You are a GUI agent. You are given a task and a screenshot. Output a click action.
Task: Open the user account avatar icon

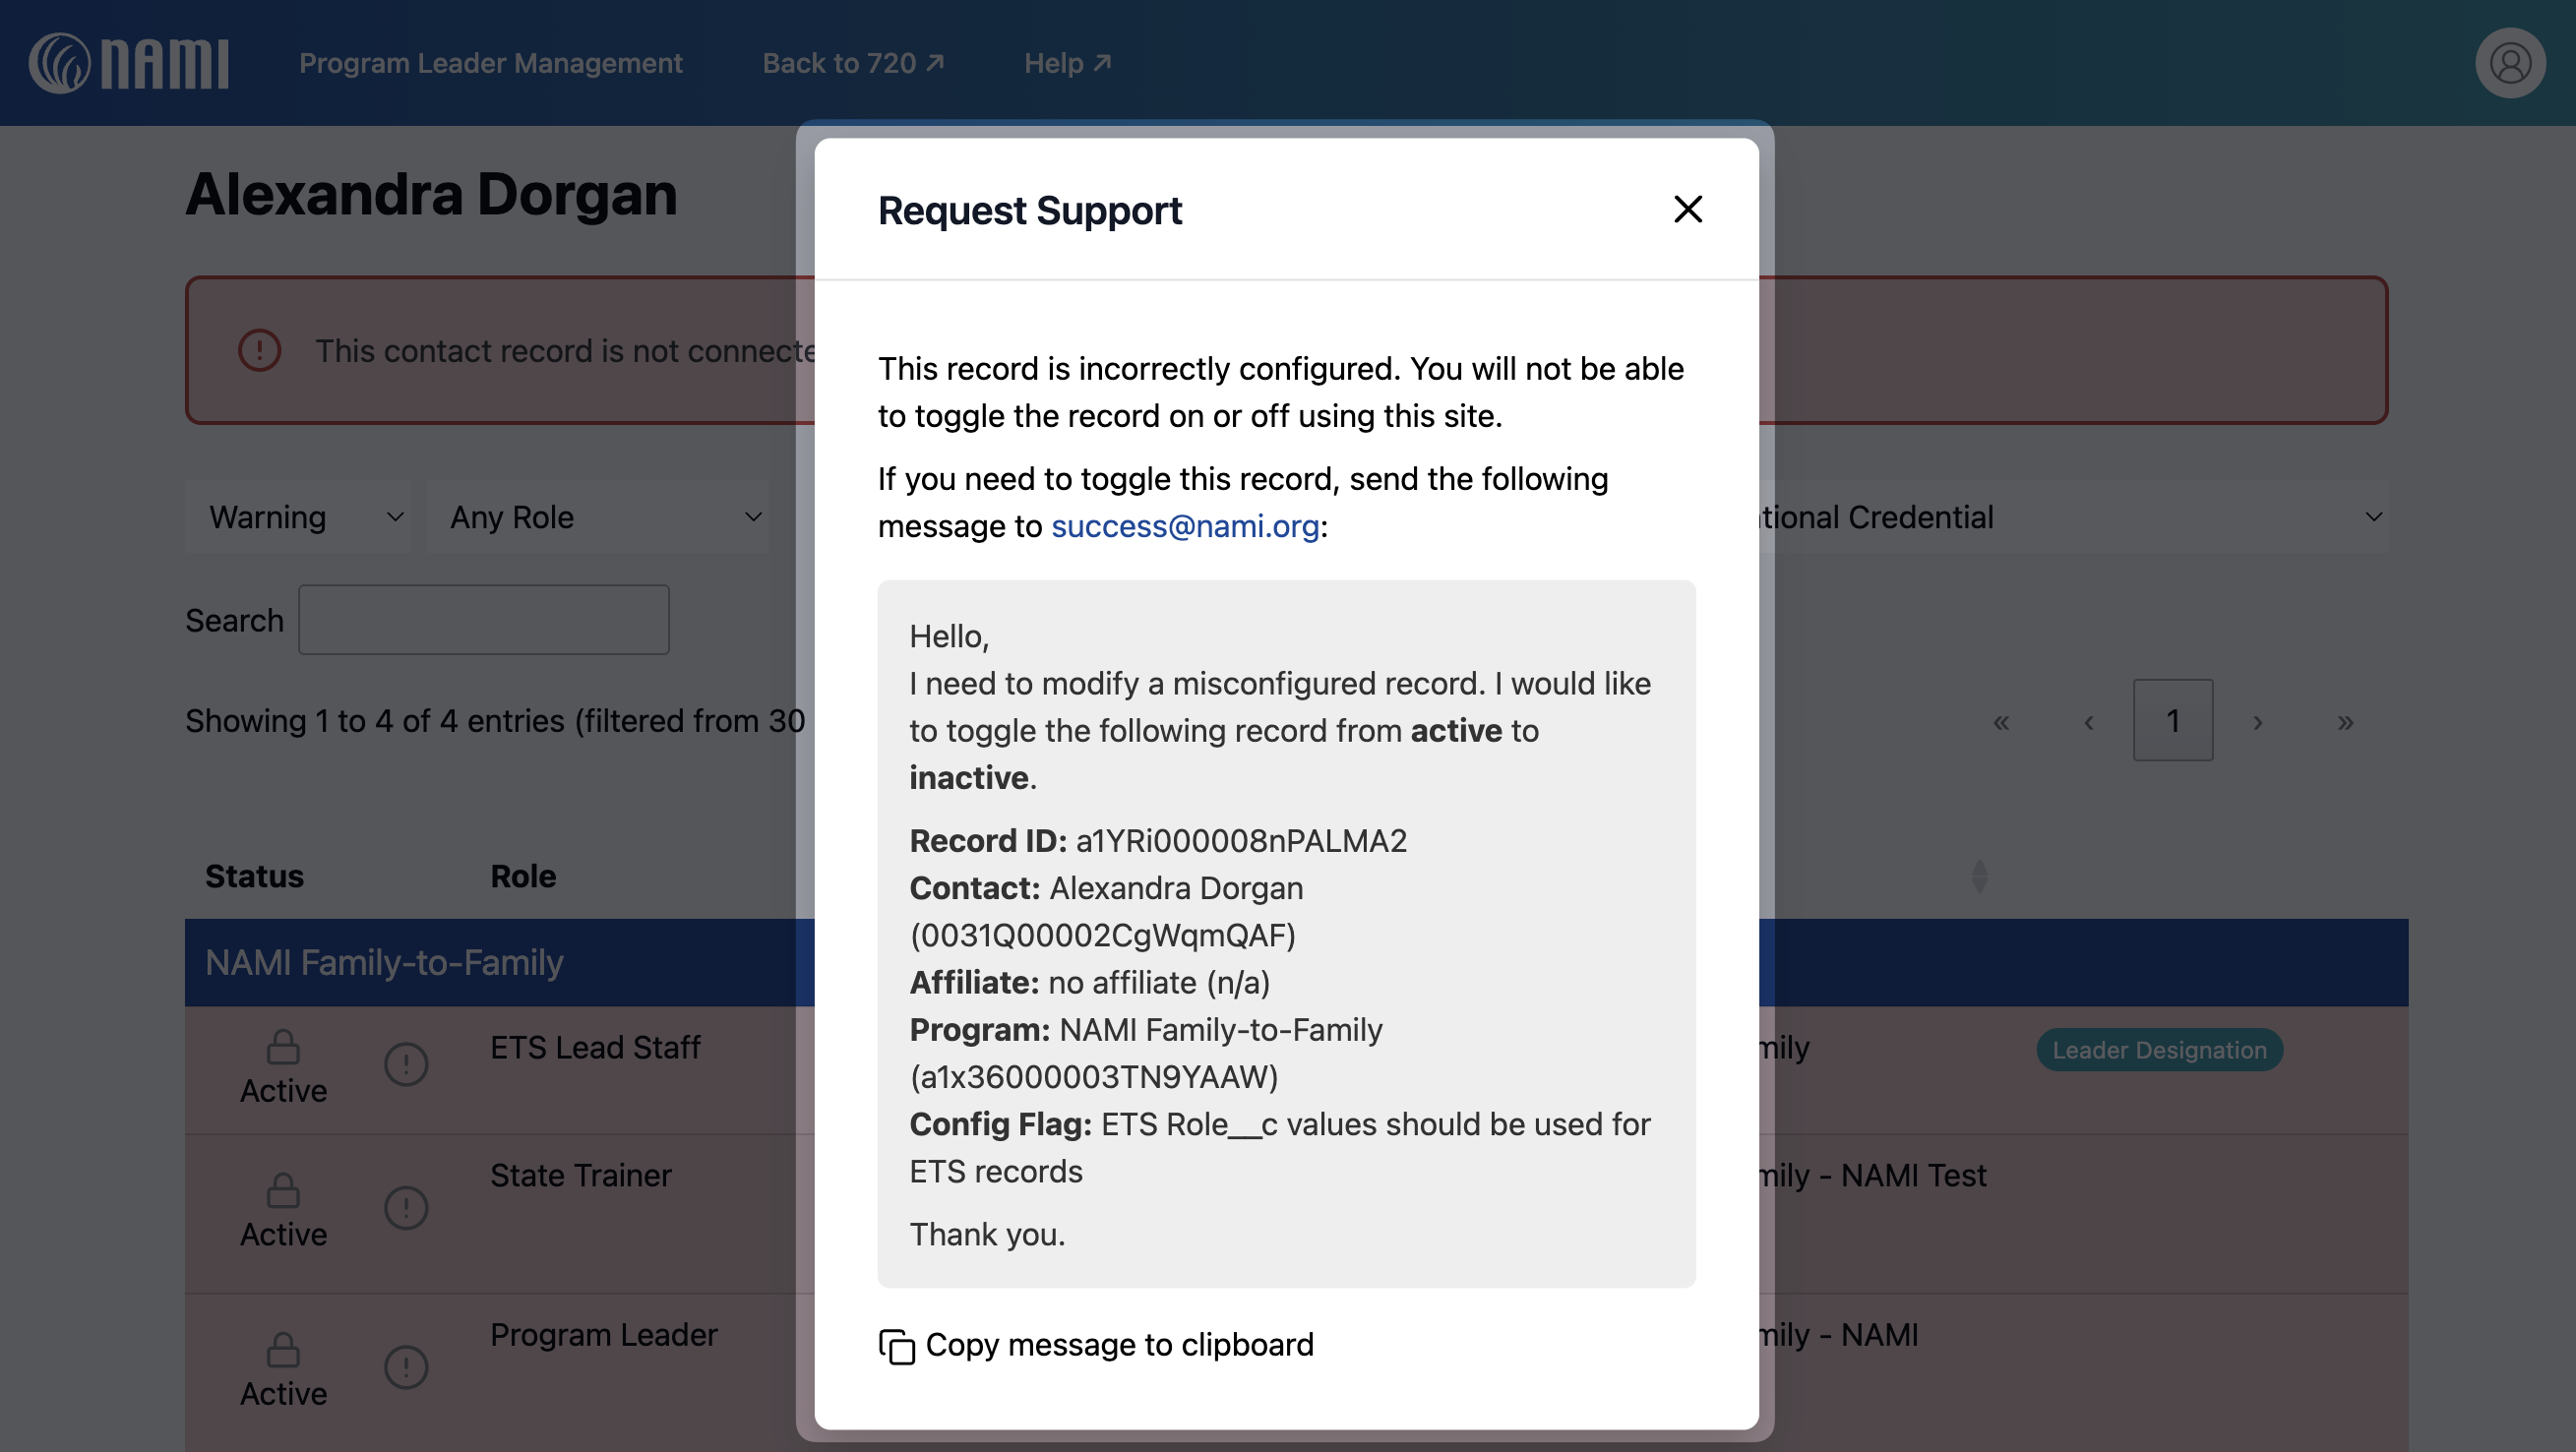pyautogui.click(x=2509, y=63)
